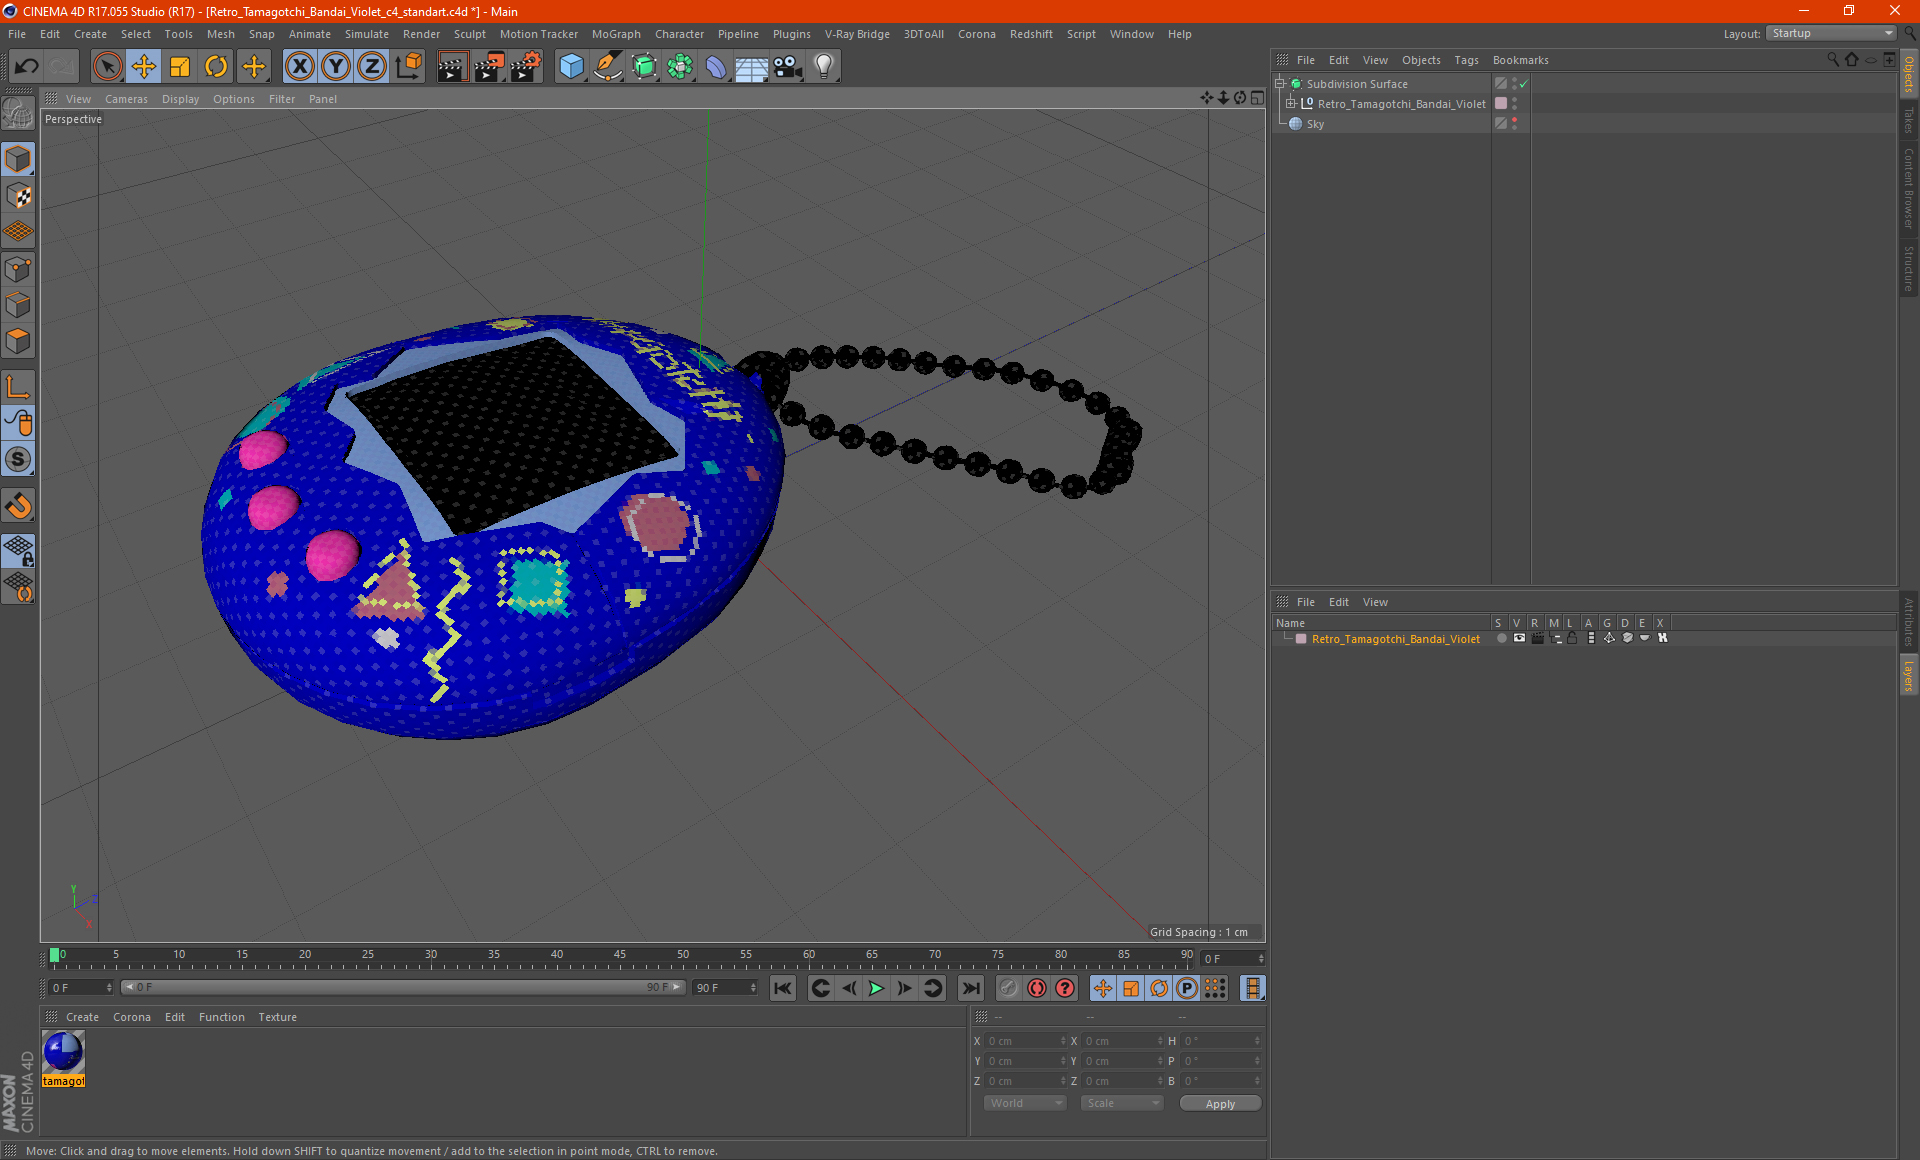Toggle Subdivision Surface enable checkmark
Viewport: 1920px width, 1160px height.
(1523, 84)
